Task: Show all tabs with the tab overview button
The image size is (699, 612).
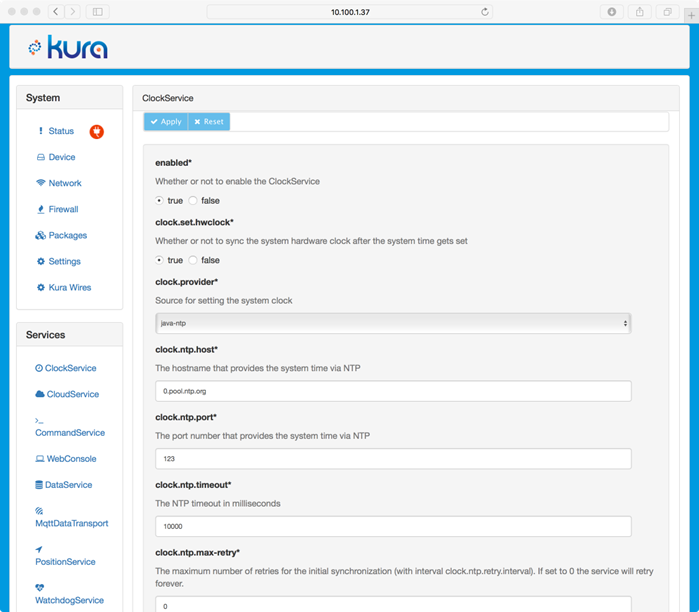Action: click(667, 12)
